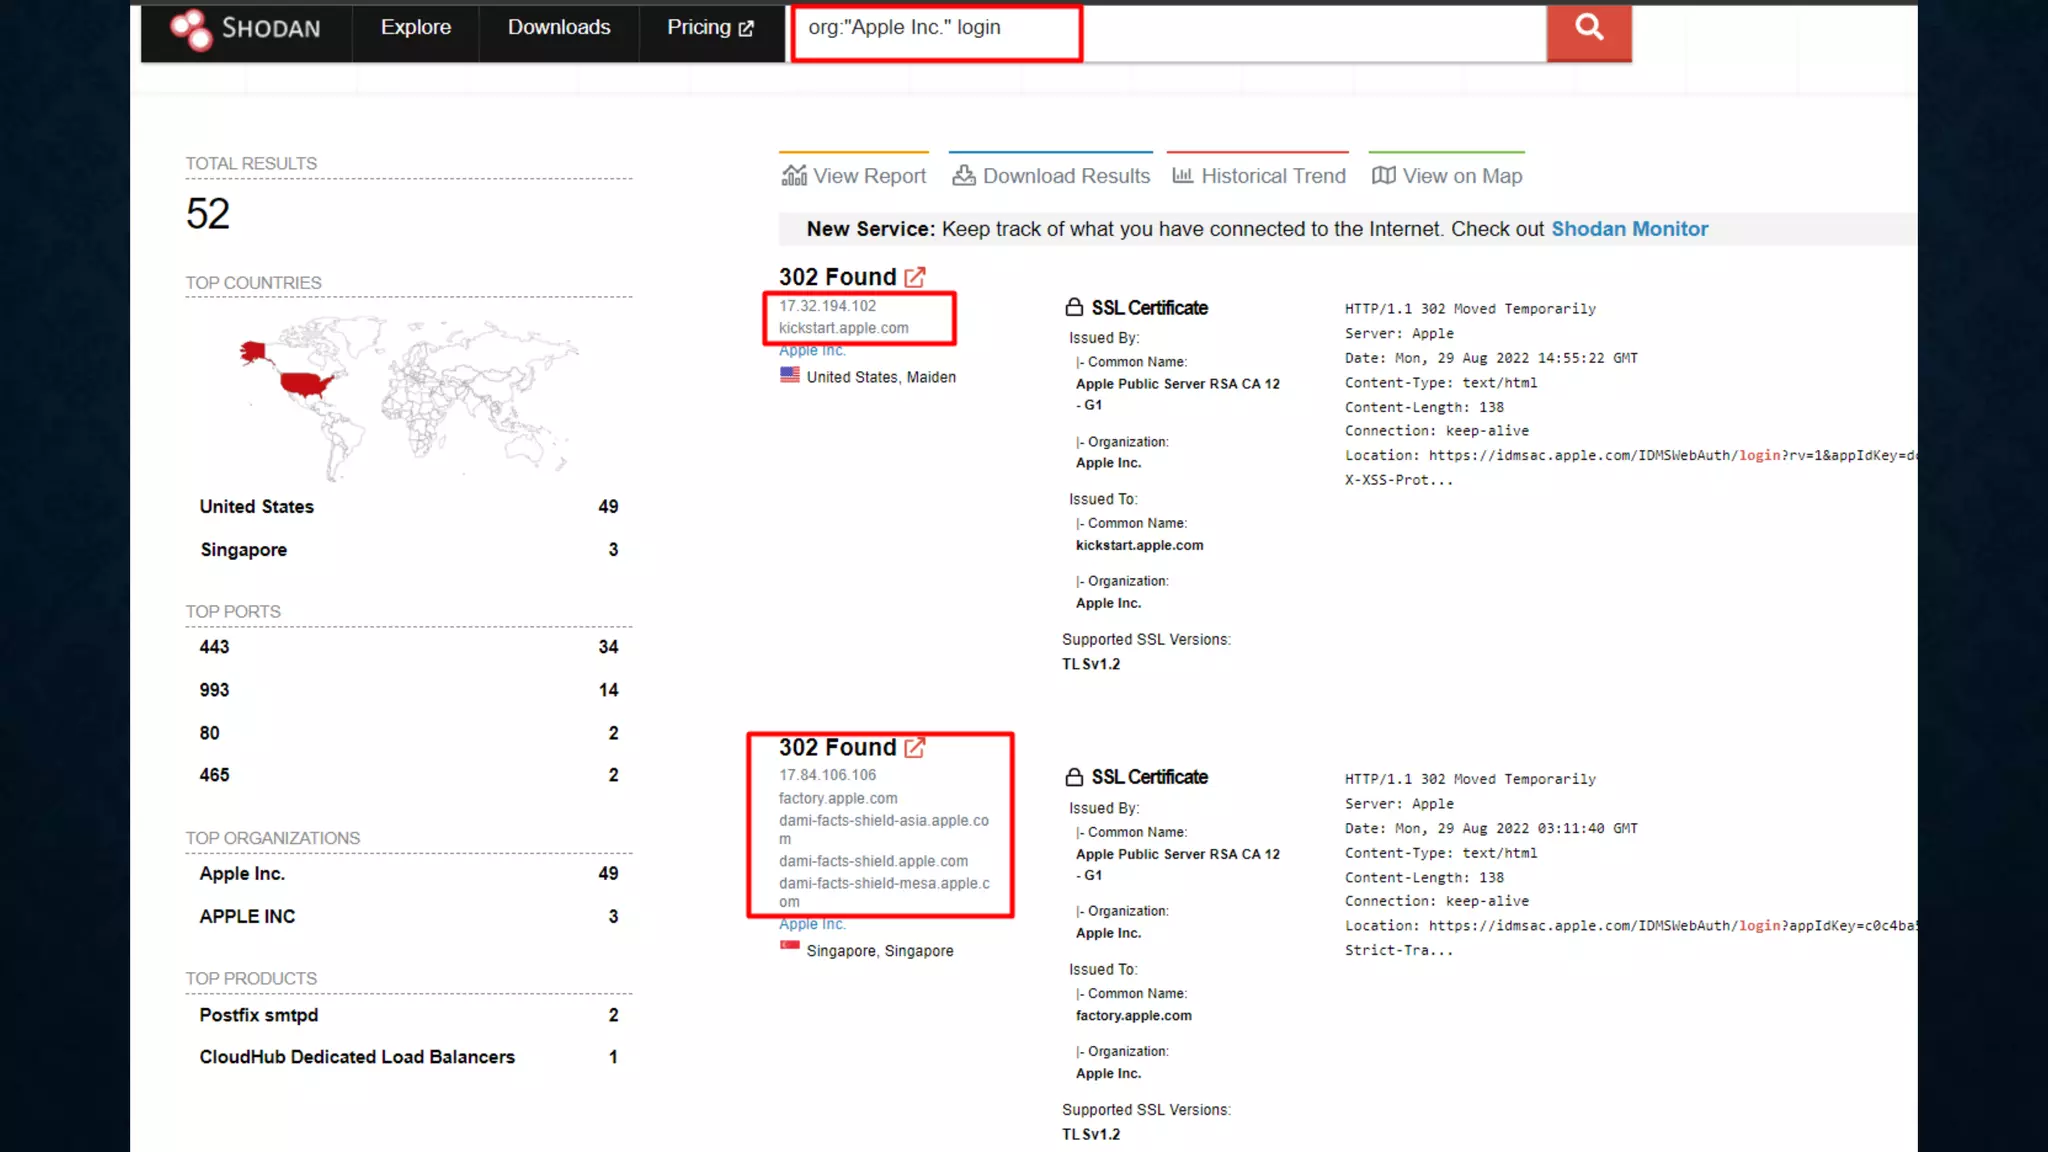Click the Shodan Monitor link
Screen dimensions: 2048x1152
pos(1629,229)
